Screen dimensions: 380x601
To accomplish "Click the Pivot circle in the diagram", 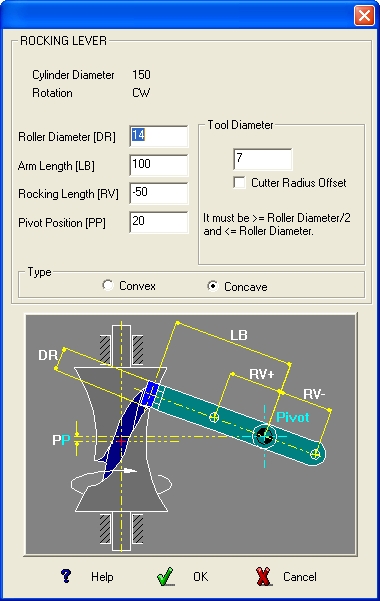I will 264,436.
